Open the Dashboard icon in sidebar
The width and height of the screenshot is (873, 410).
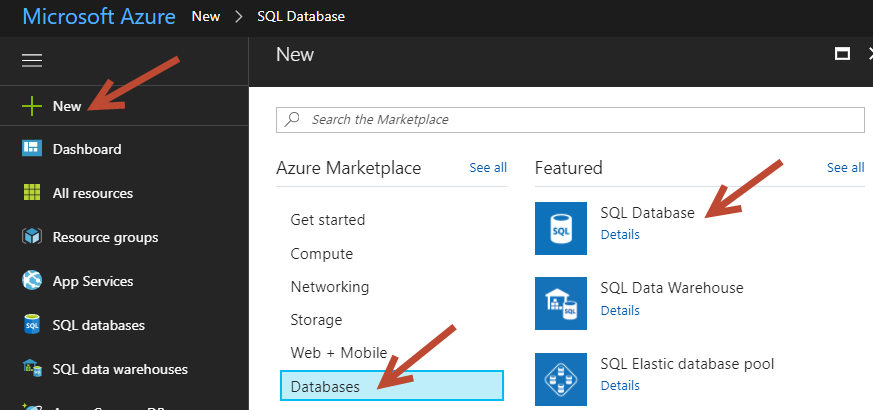32,149
